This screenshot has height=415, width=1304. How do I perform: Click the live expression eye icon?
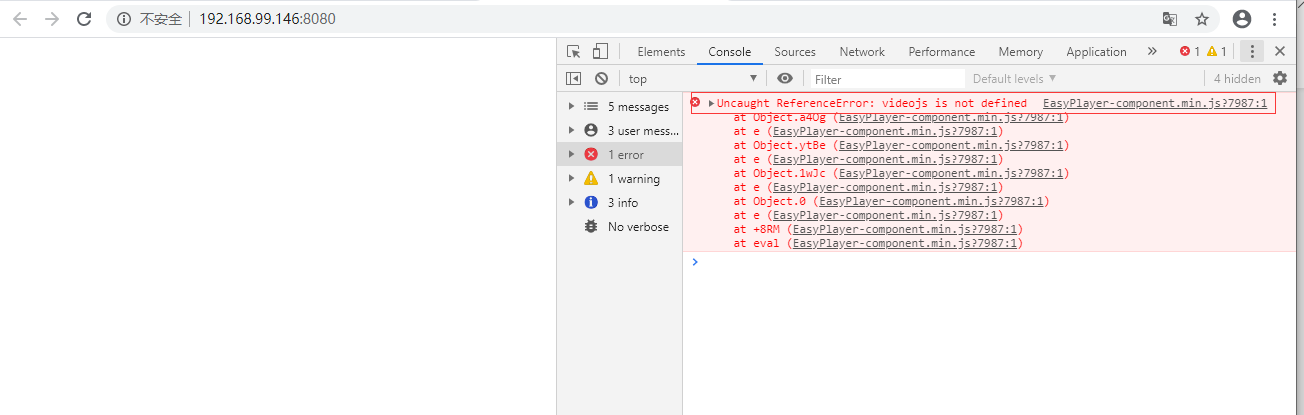pos(785,78)
